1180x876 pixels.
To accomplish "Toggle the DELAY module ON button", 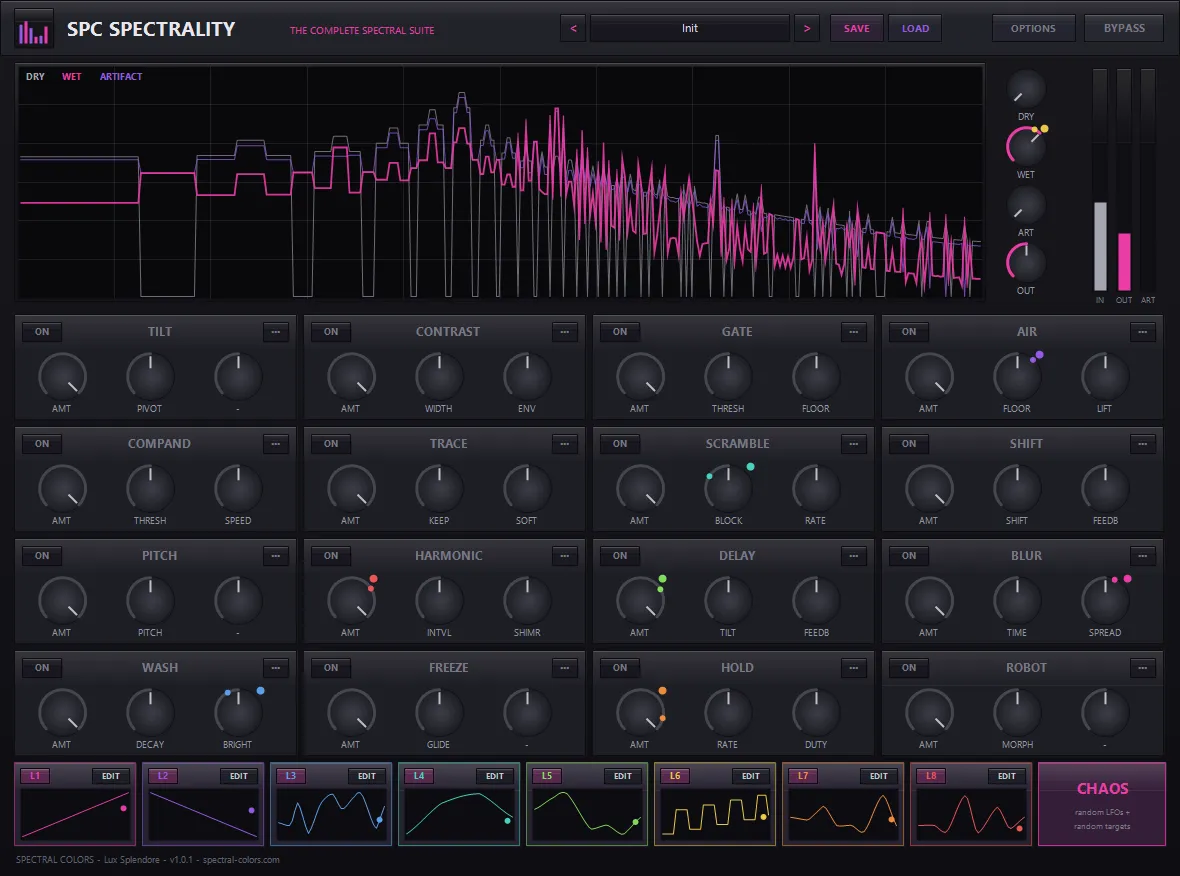I will click(620, 556).
